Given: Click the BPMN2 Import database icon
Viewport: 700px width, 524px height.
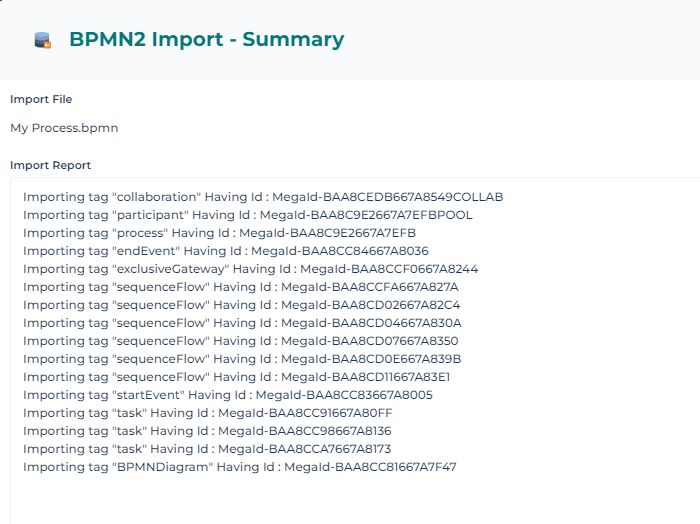Looking at the screenshot, I should coord(42,40).
